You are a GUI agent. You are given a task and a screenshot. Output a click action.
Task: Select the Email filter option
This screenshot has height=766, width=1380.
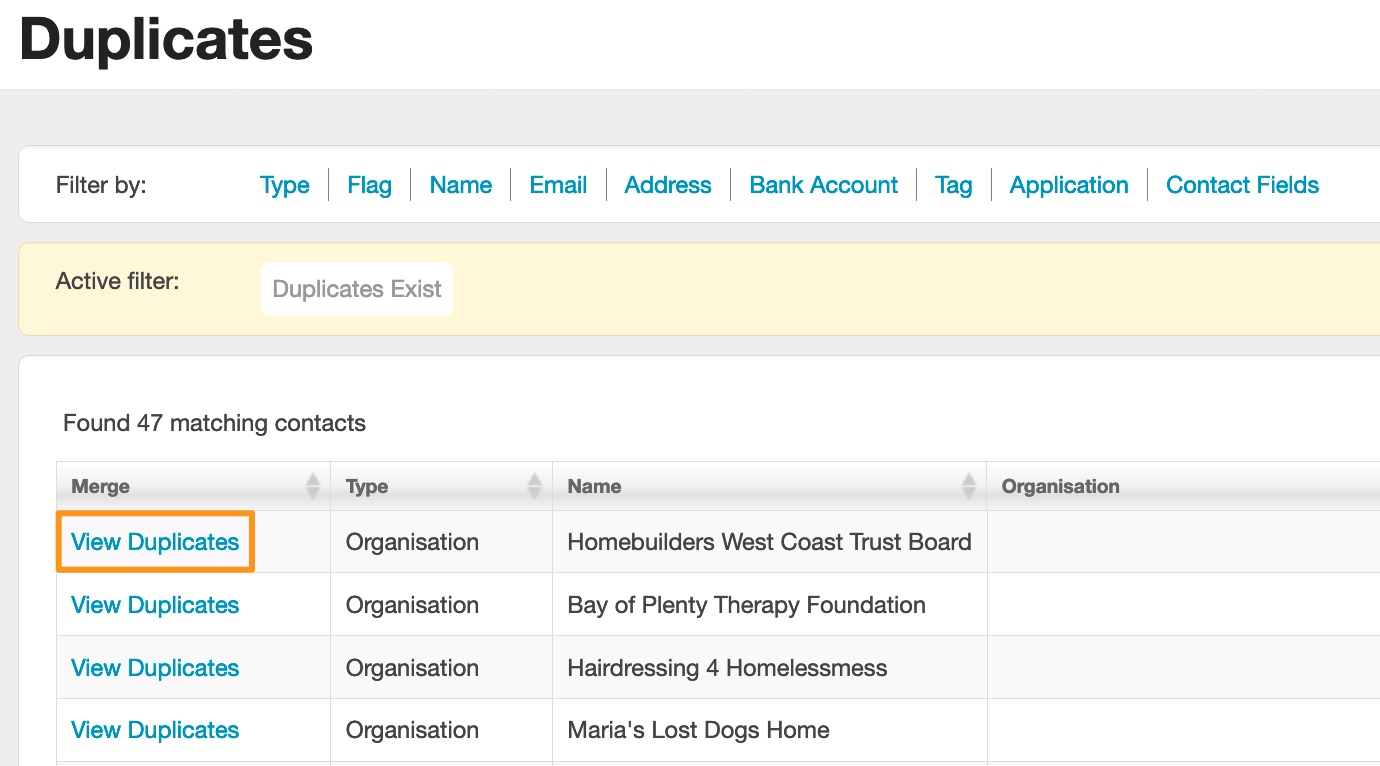(558, 185)
